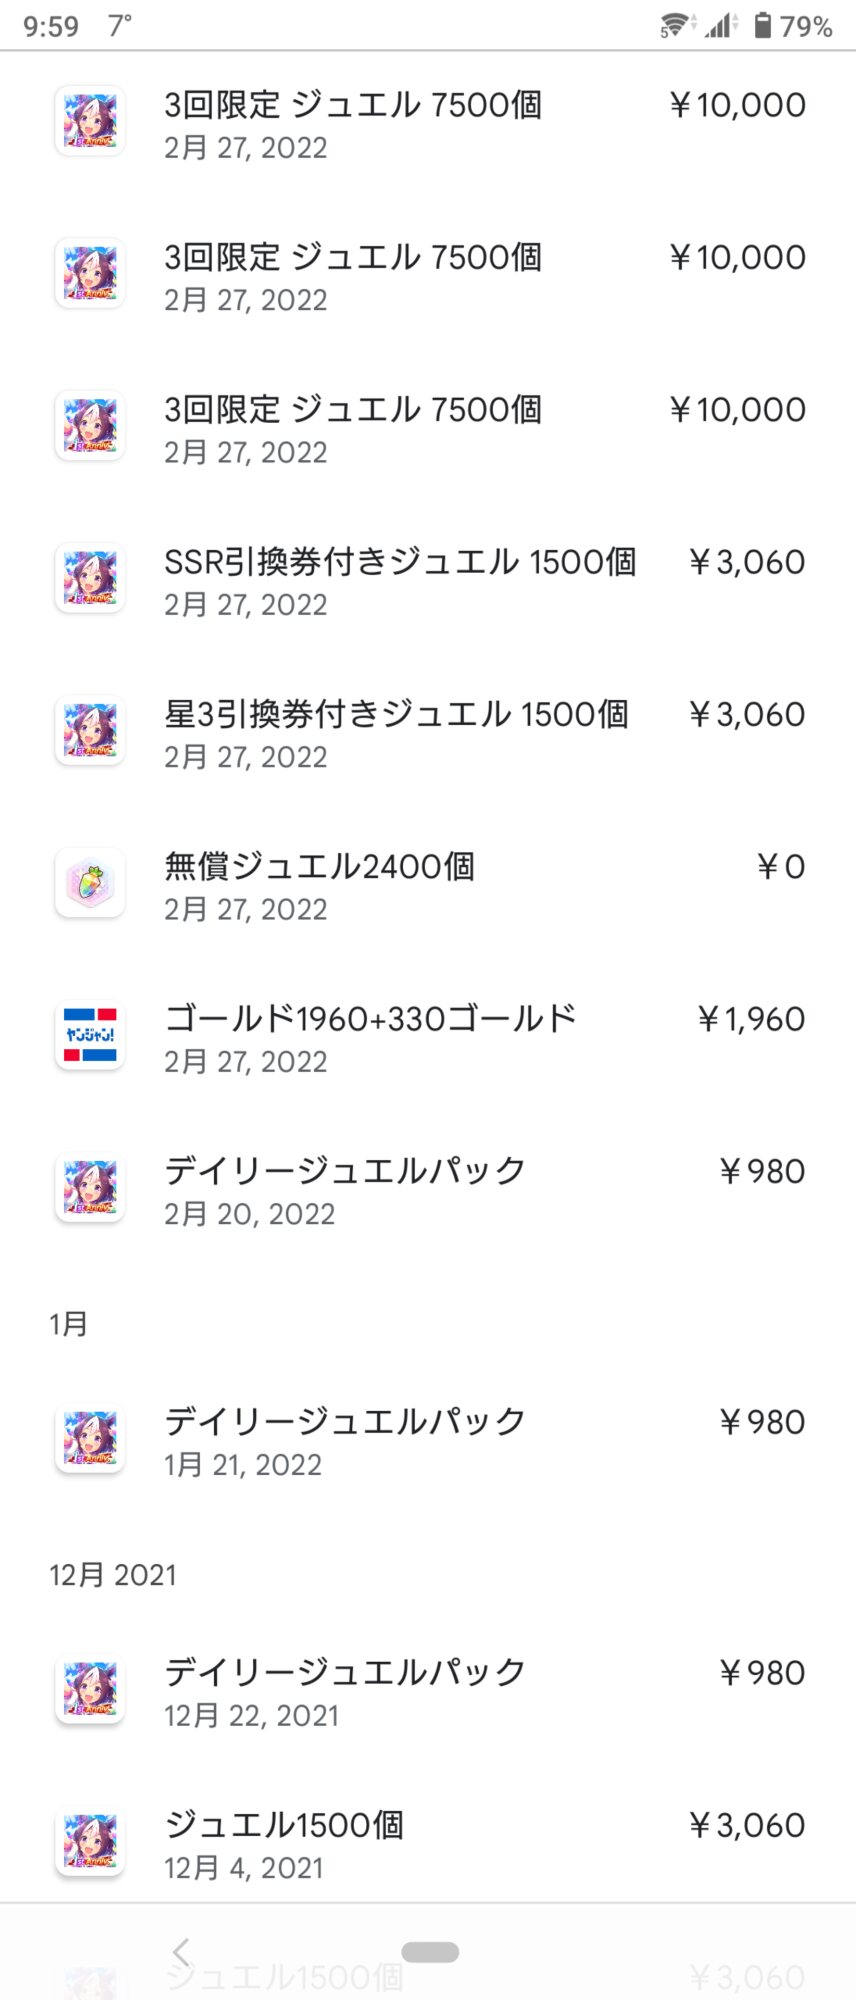Click the ¥0 price amount
This screenshot has height=2000, width=856.
click(x=780, y=867)
